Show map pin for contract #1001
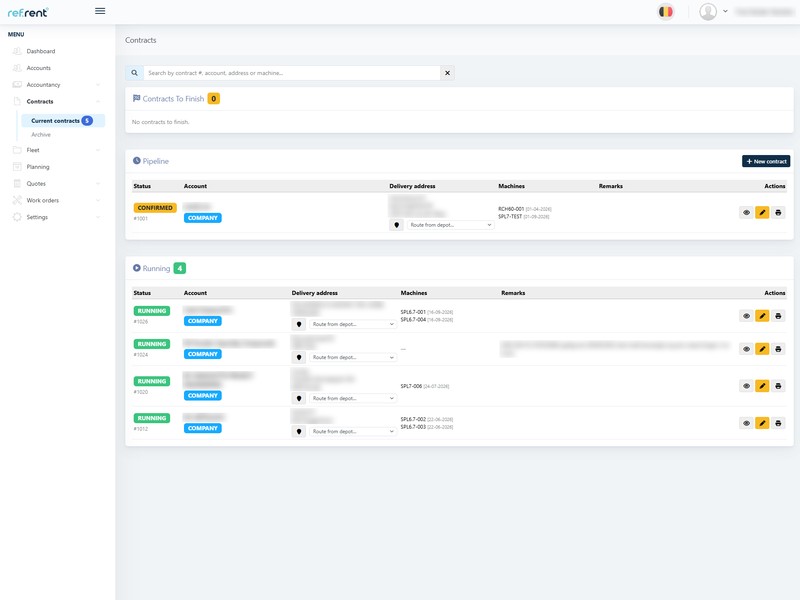This screenshot has height=600, width=800. [x=396, y=225]
